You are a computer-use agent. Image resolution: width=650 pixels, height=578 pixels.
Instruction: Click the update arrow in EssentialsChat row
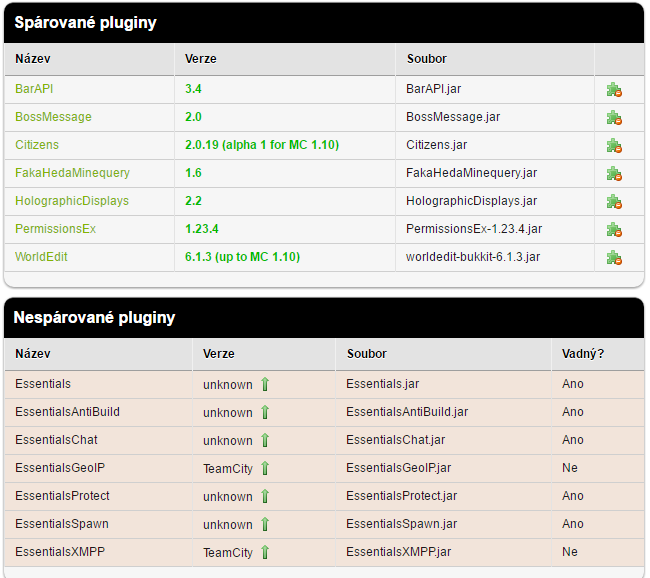[x=265, y=440]
